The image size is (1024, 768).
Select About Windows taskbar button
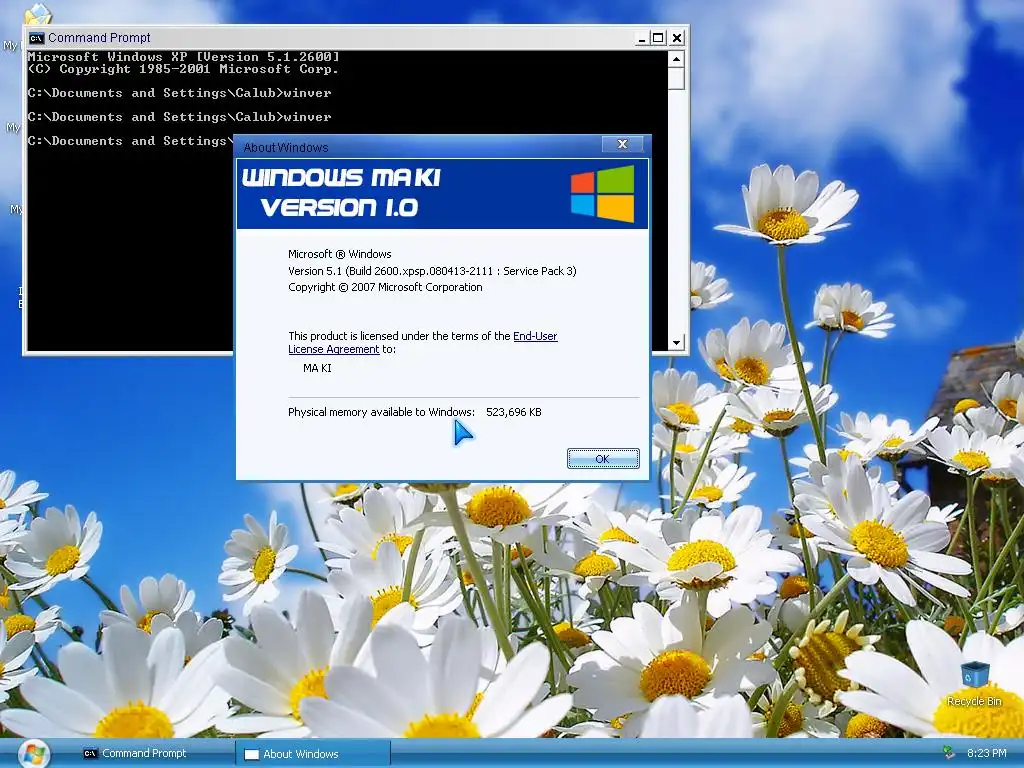pyautogui.click(x=312, y=754)
